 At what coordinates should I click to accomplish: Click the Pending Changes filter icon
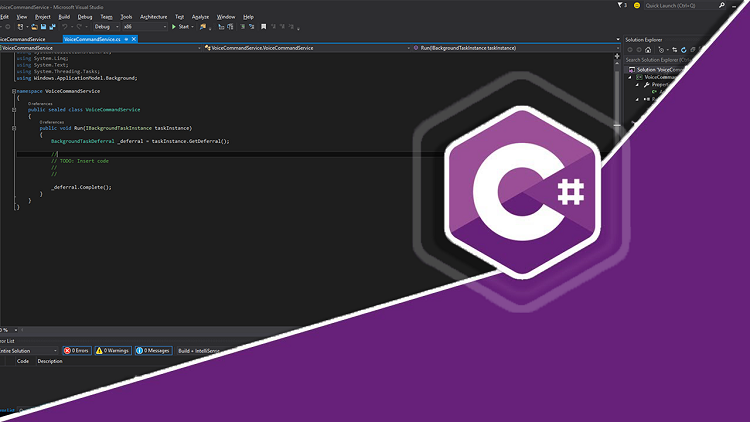tap(661, 50)
